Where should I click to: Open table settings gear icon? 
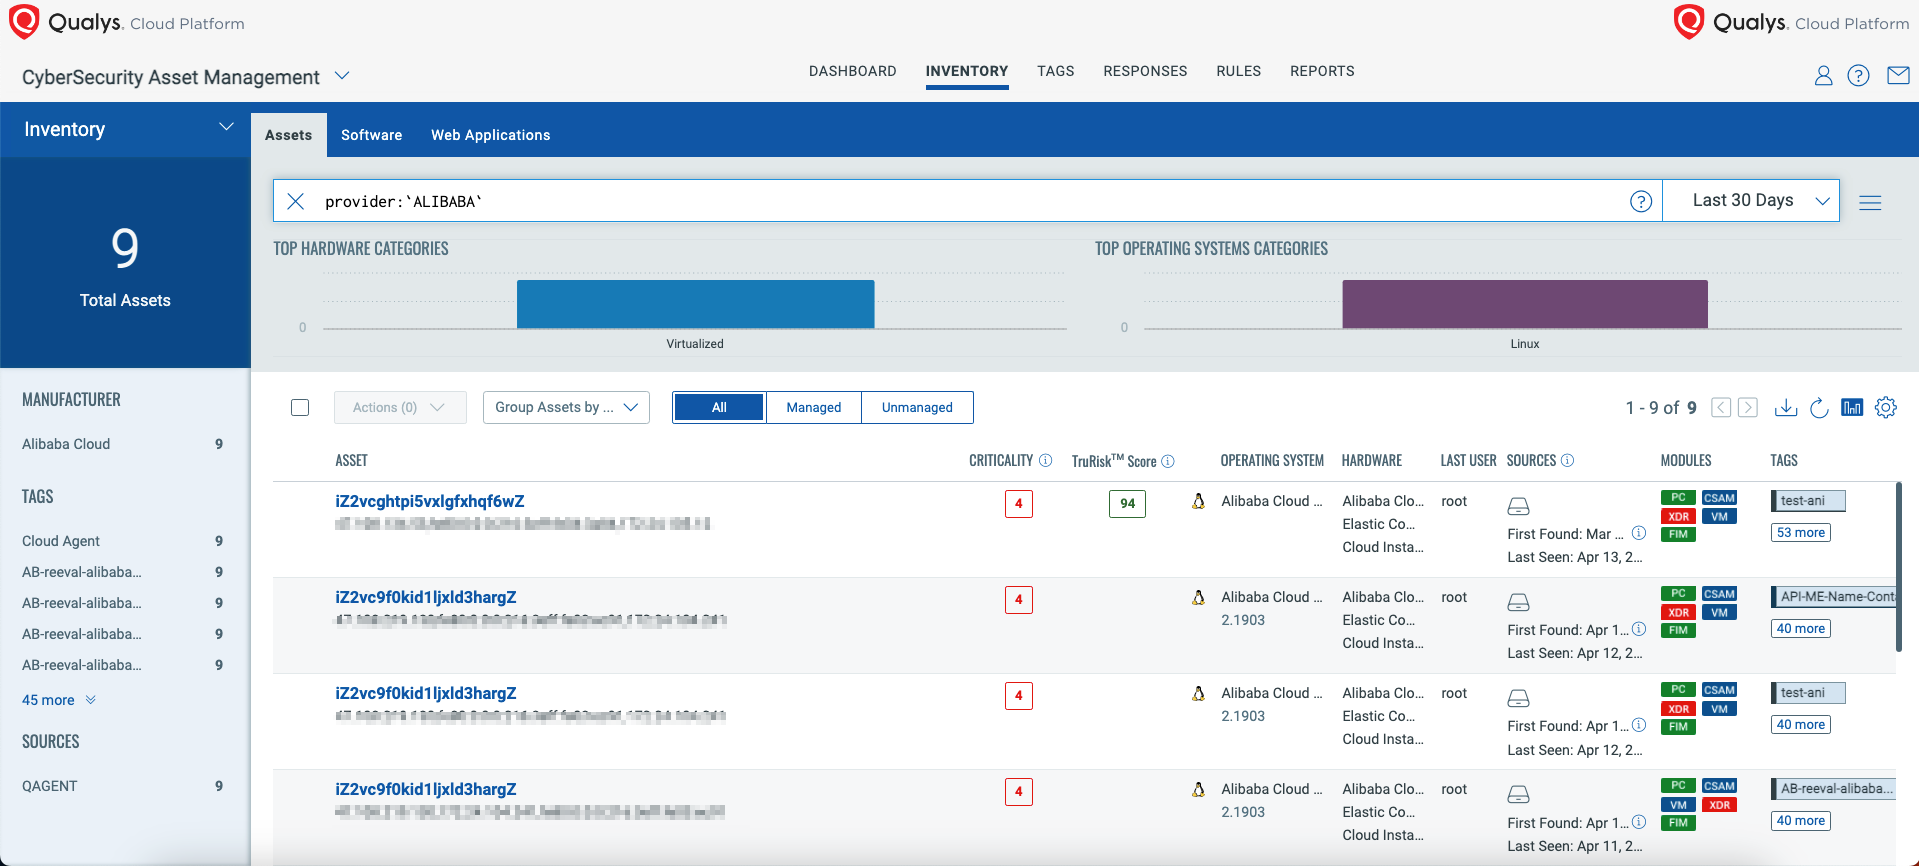tap(1886, 407)
